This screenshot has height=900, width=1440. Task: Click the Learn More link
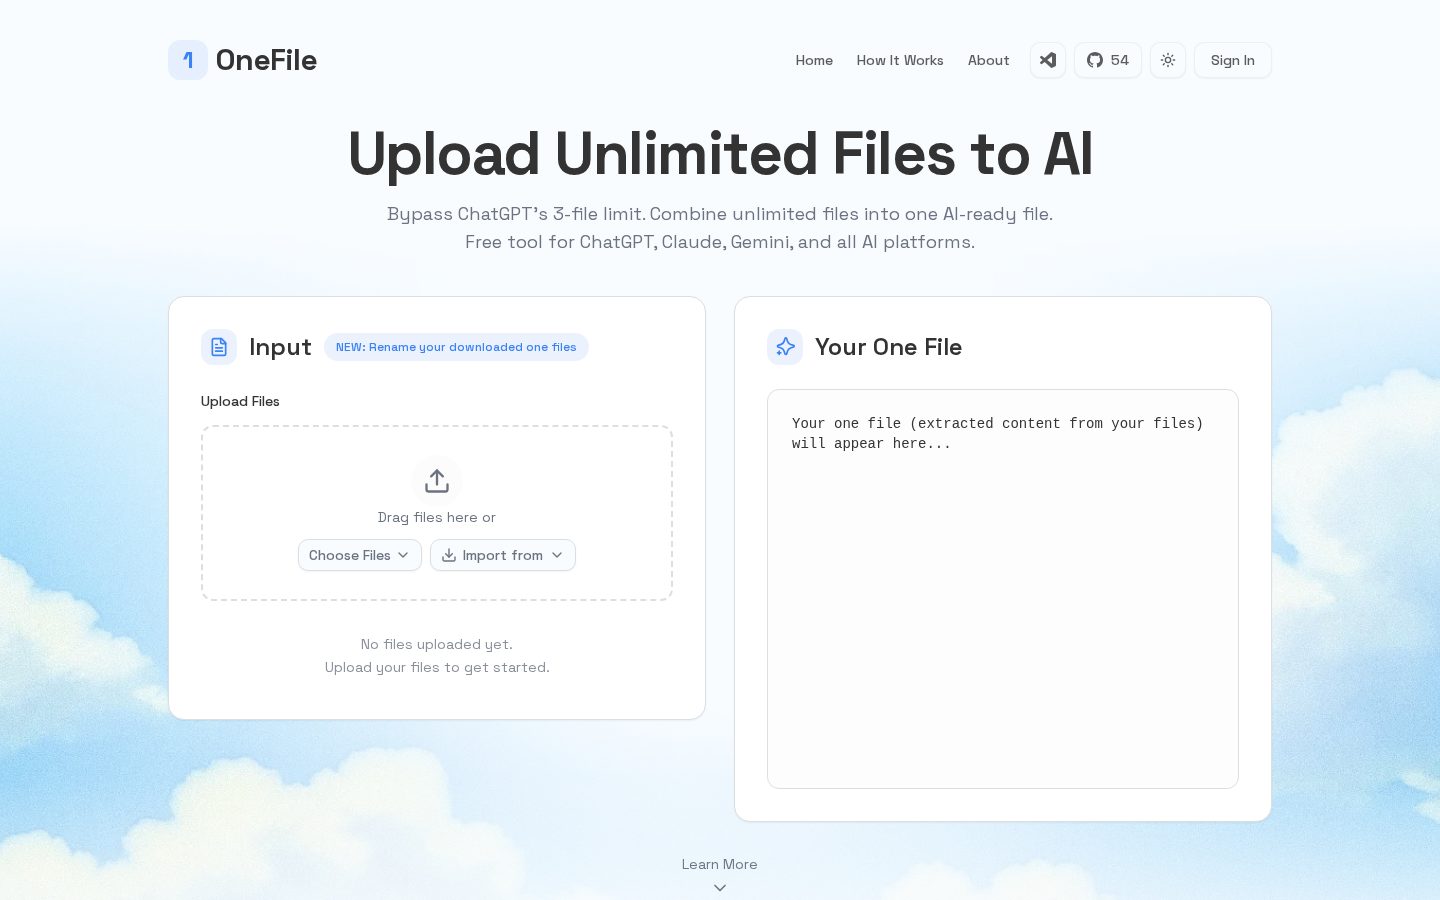(x=720, y=864)
